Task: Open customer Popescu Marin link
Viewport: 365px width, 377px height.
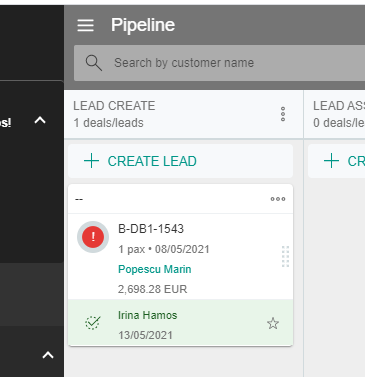Action: tap(155, 269)
